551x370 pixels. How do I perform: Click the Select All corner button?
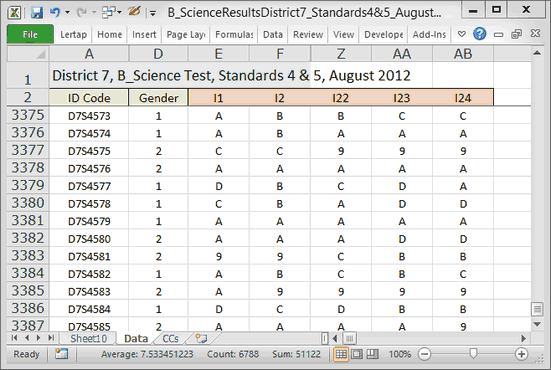pos(28,54)
